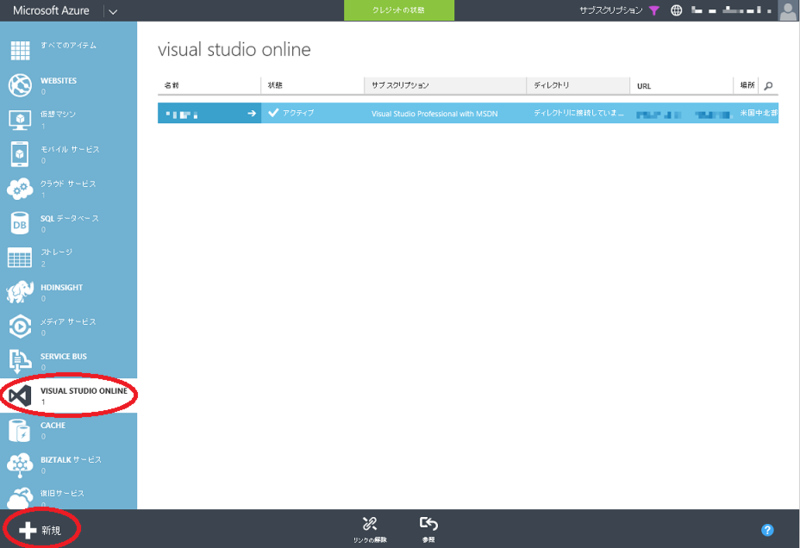Viewport: 800px width, 548px height.
Task: Sort by the URL column header
Action: pyautogui.click(x=682, y=86)
